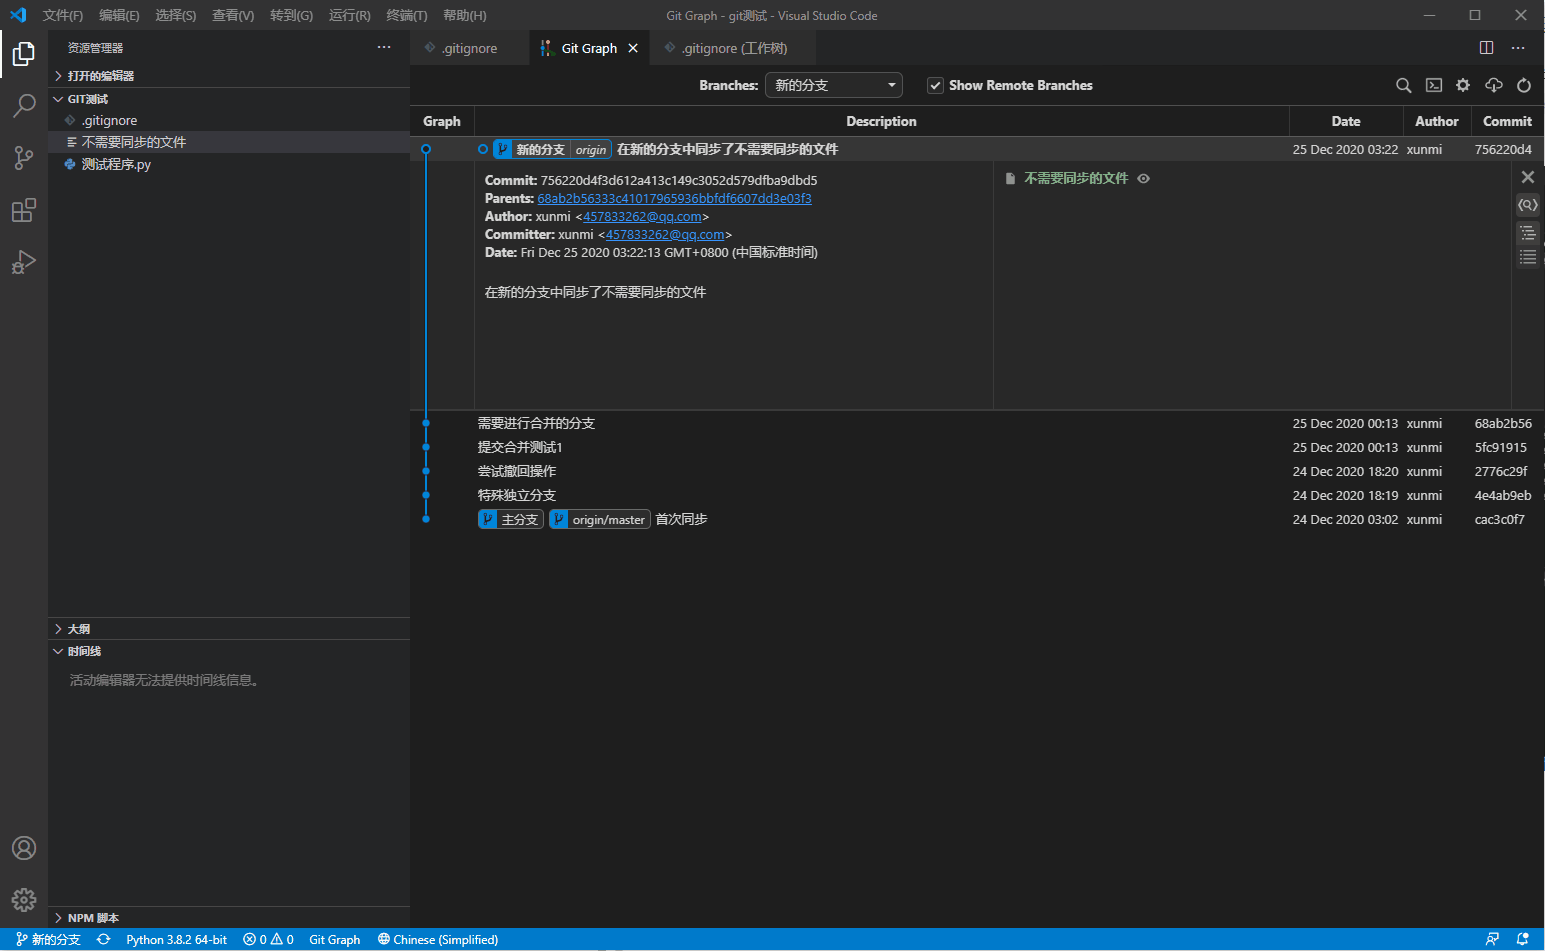This screenshot has width=1545, height=951.
Task: Click Chinese (Simplified) status bar item
Action: tap(437, 939)
